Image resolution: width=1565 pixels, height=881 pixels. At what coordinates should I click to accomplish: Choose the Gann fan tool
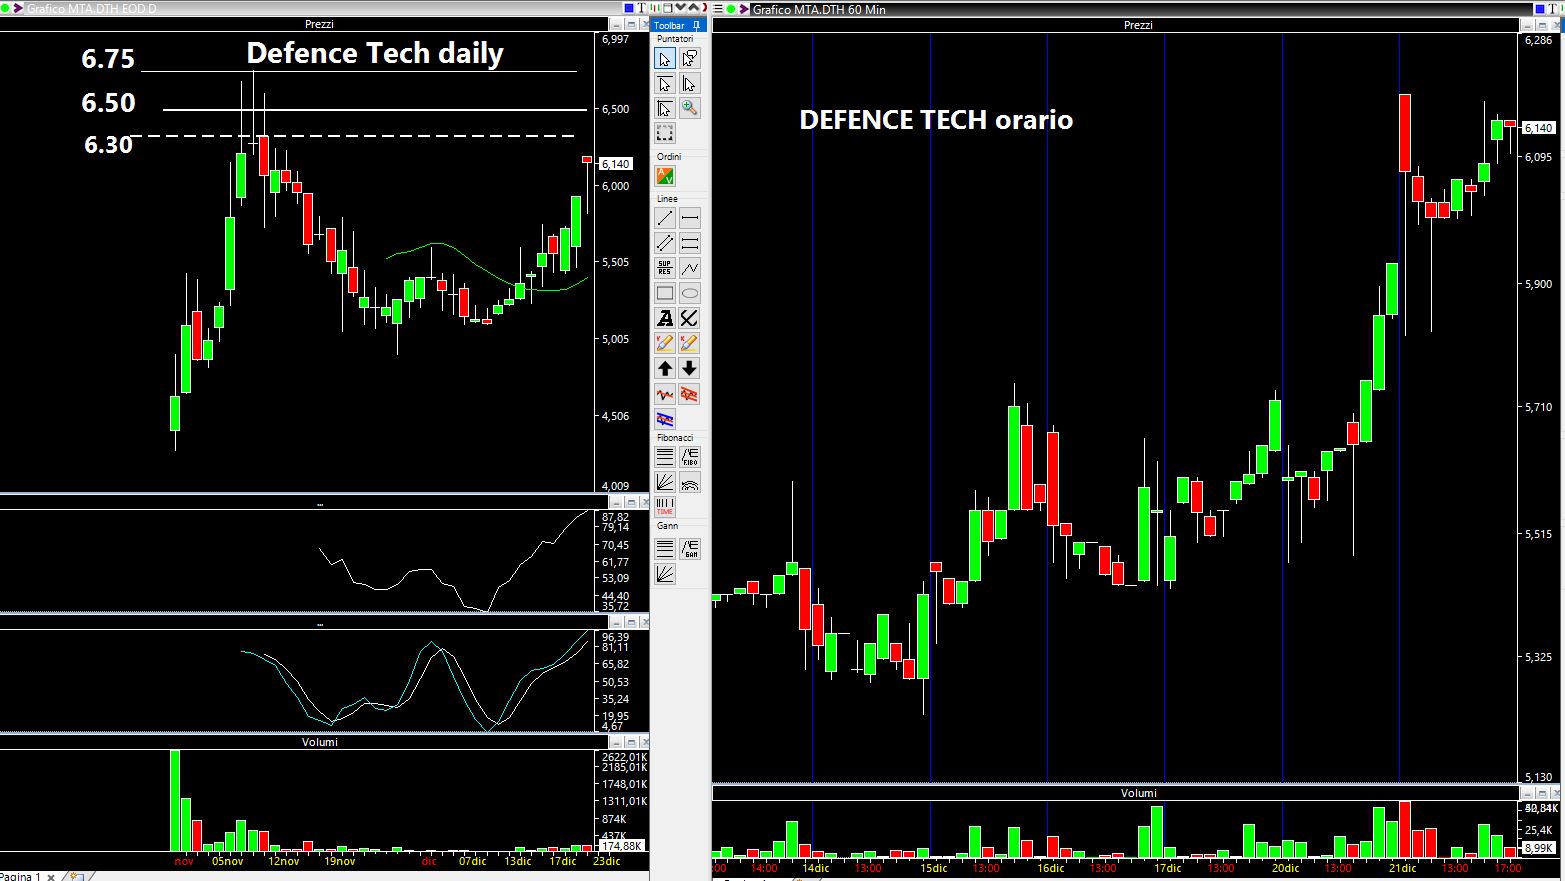tap(665, 574)
